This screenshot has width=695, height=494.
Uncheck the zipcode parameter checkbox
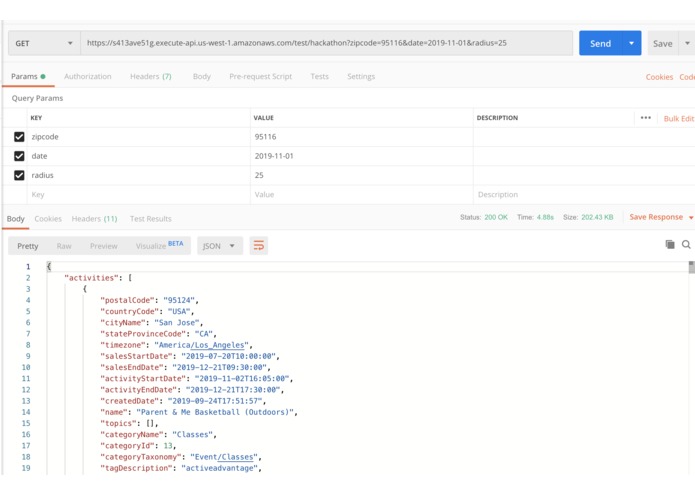click(19, 137)
